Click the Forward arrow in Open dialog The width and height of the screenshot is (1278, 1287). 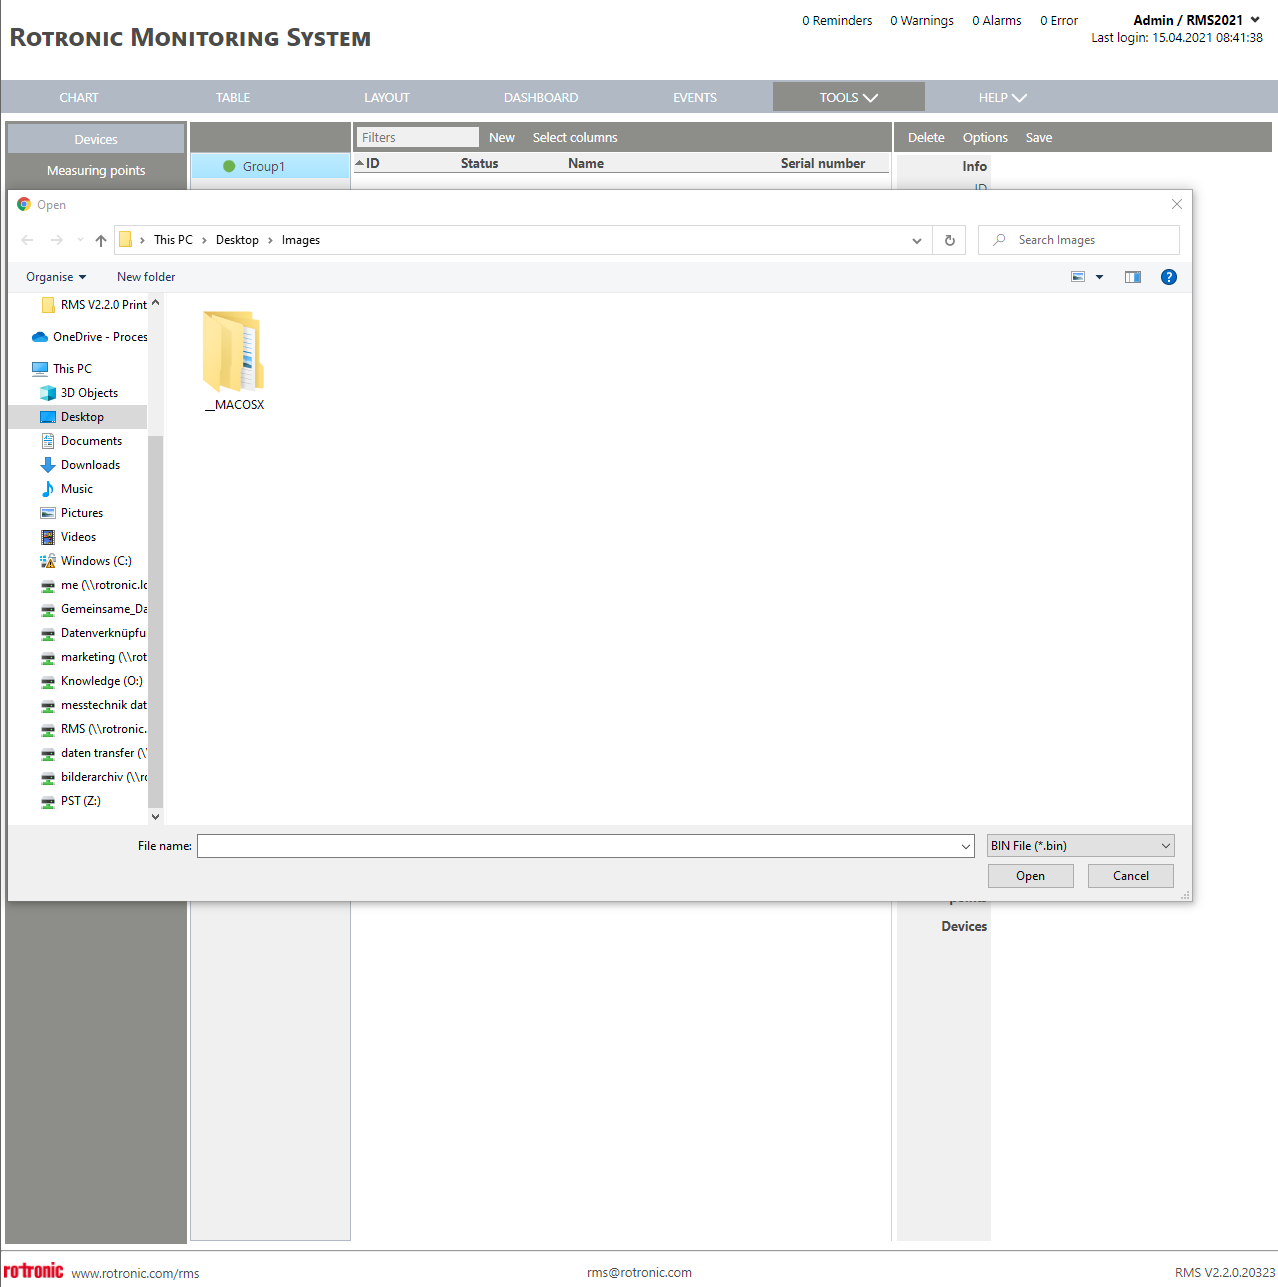(x=57, y=240)
